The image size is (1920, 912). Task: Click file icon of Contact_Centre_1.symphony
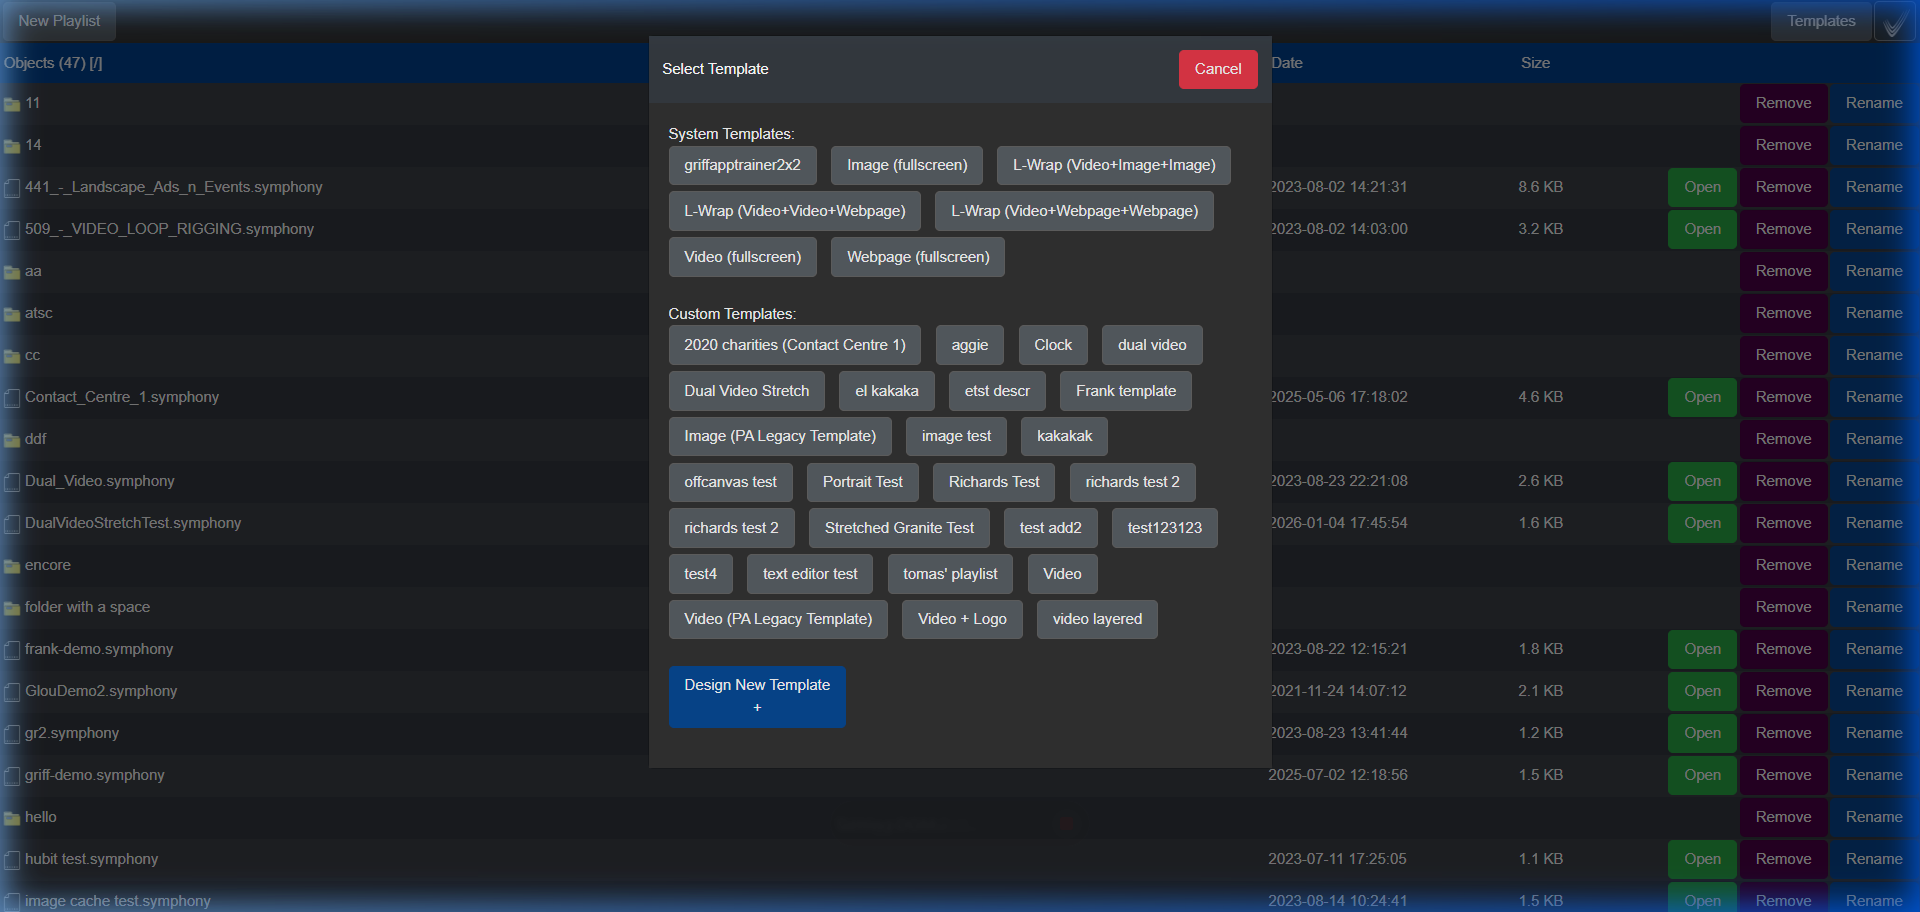point(12,398)
